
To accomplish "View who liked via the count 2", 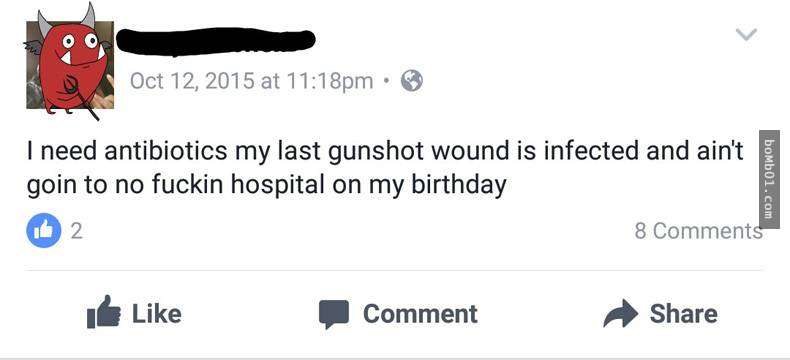I will pyautogui.click(x=76, y=231).
